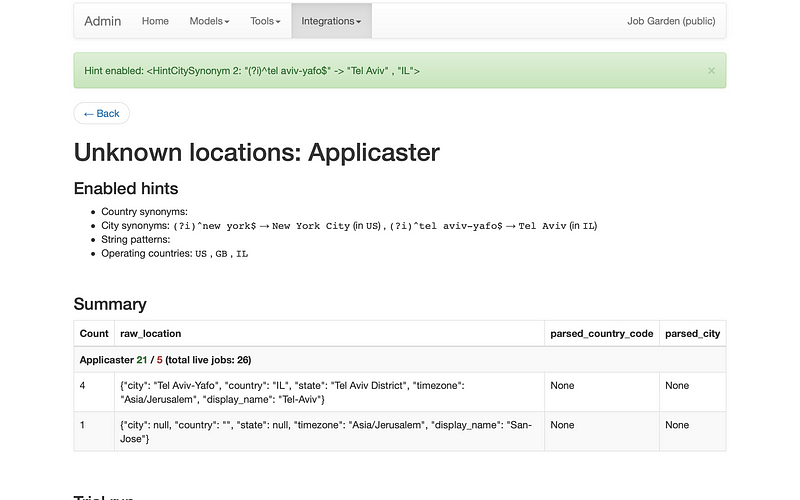Click the Unknown locations: Applicaster heading
Image resolution: width=800 pixels, height=500 pixels.
(x=257, y=152)
